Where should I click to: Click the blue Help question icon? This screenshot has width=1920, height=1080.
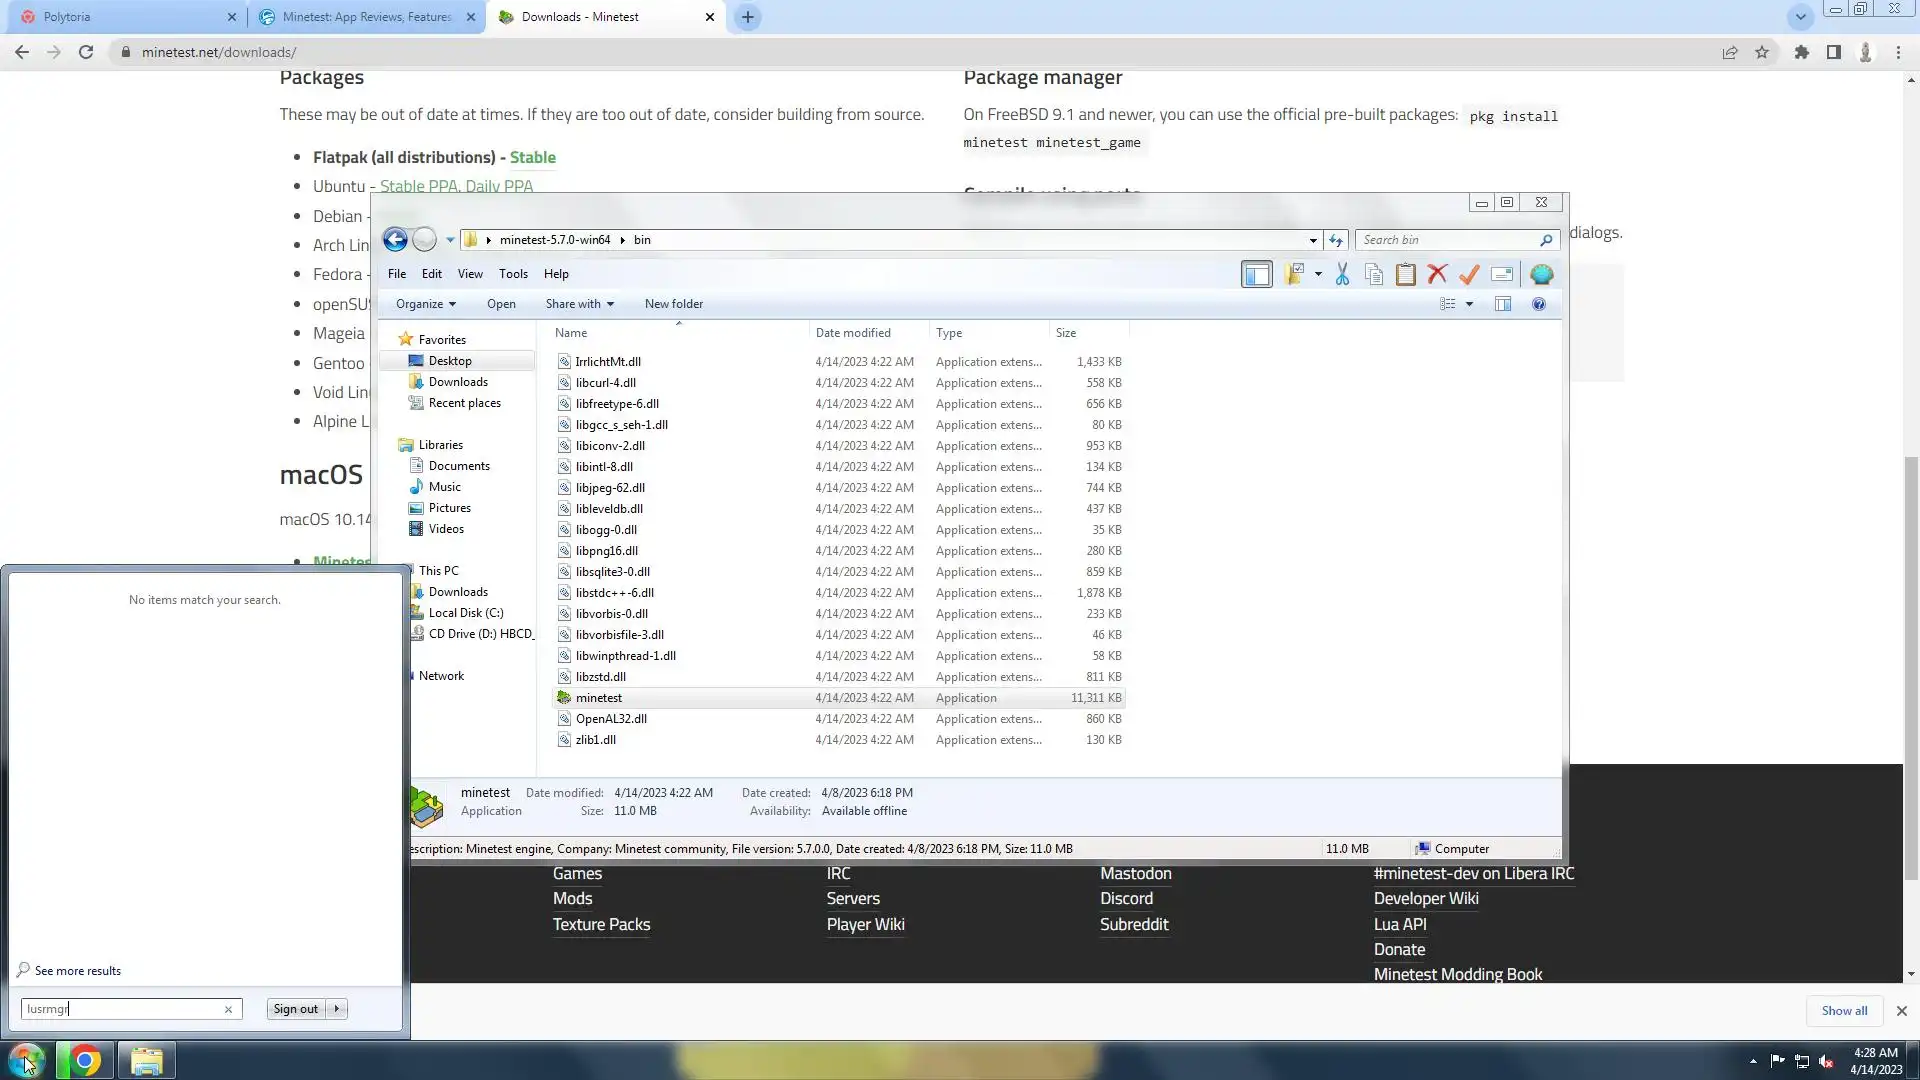click(x=1538, y=304)
